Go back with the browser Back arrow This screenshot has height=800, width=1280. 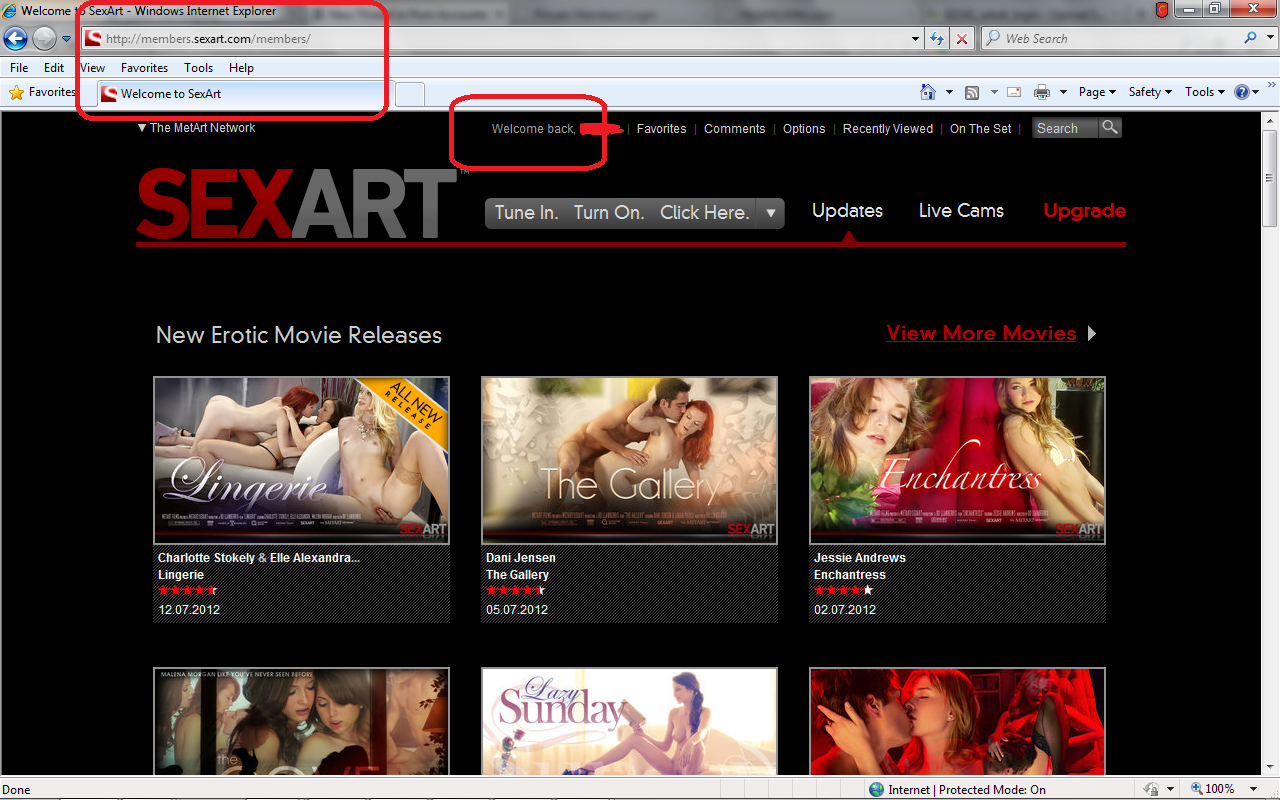16,39
